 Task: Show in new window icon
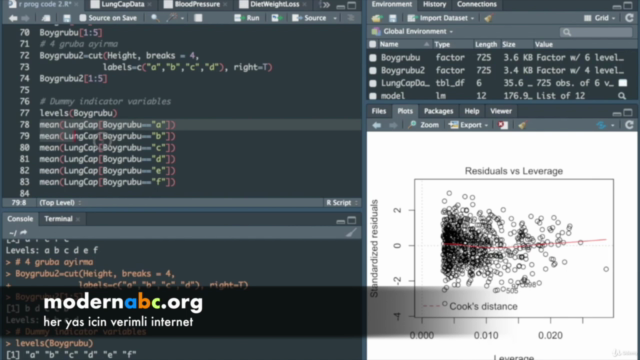coord(46,18)
